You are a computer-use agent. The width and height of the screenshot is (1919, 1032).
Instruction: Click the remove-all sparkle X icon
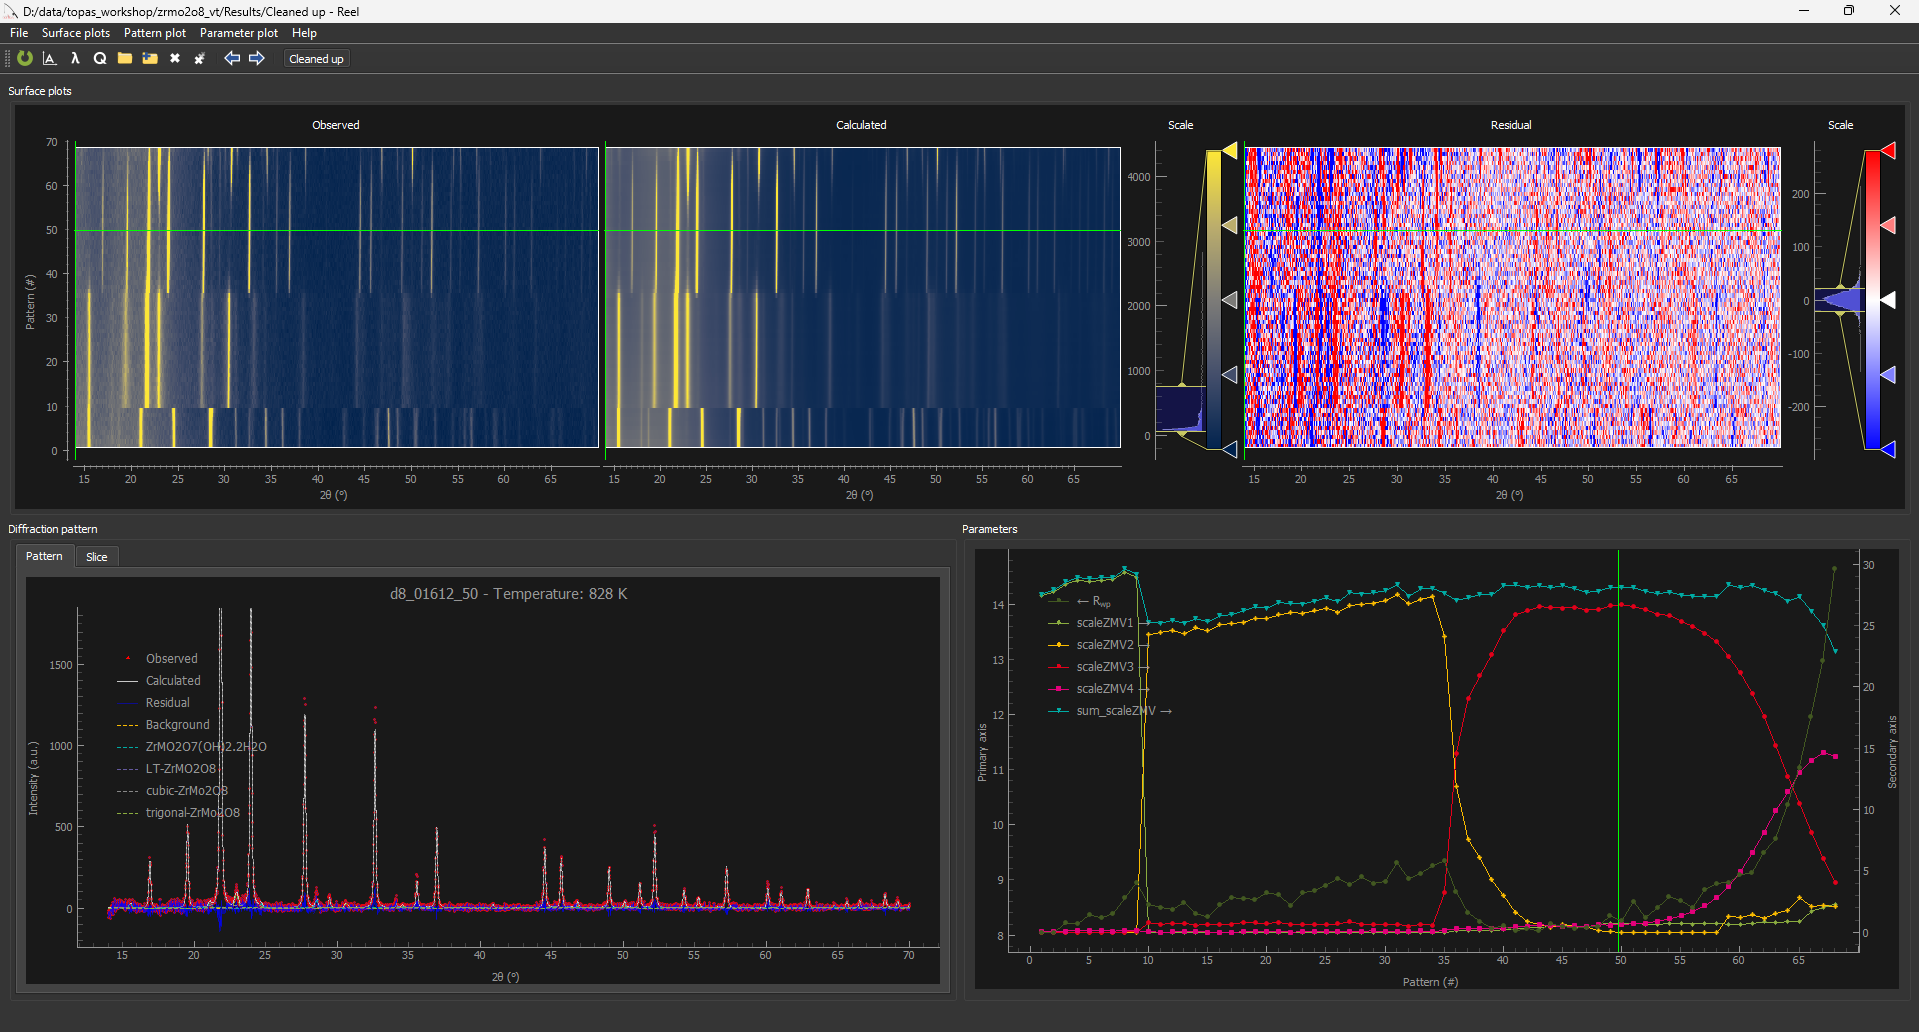point(200,59)
